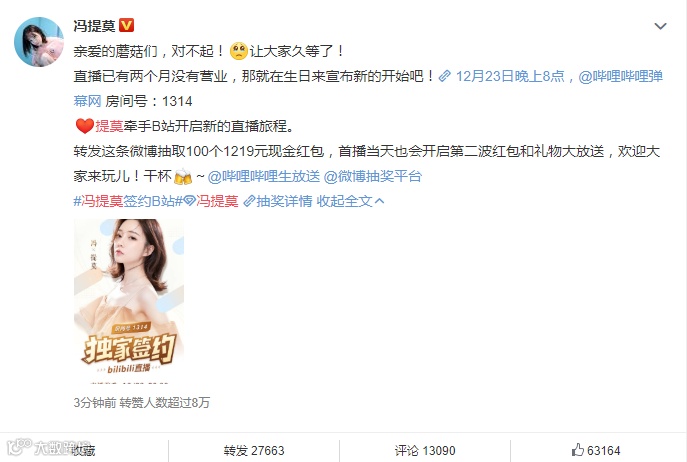Open hashtag #冯提莫签约B站#

coord(128,201)
